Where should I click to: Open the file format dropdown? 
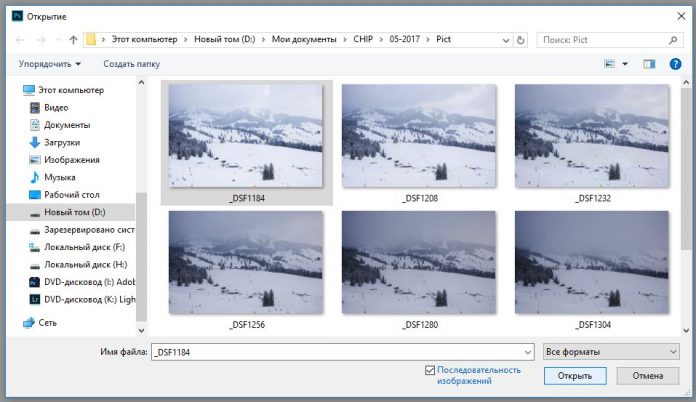611,351
